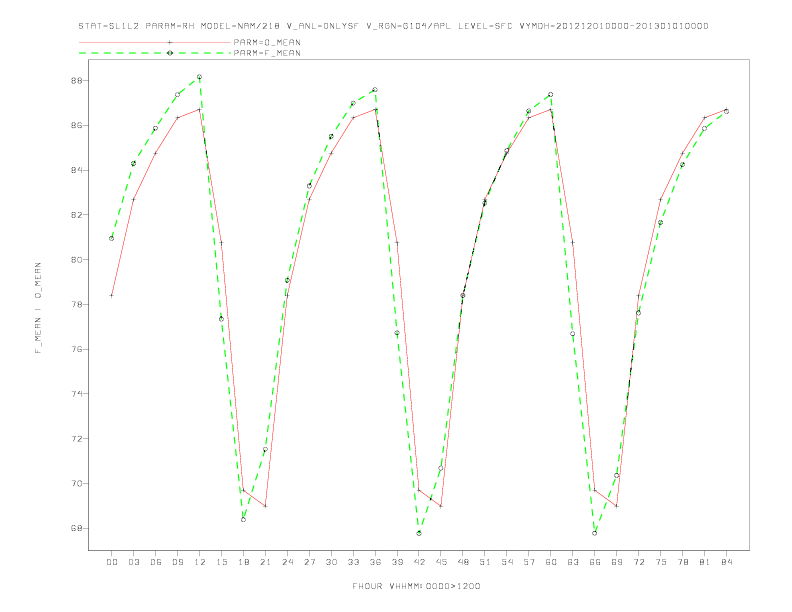Click the F_MEAN circle marker at hour 84

point(726,112)
